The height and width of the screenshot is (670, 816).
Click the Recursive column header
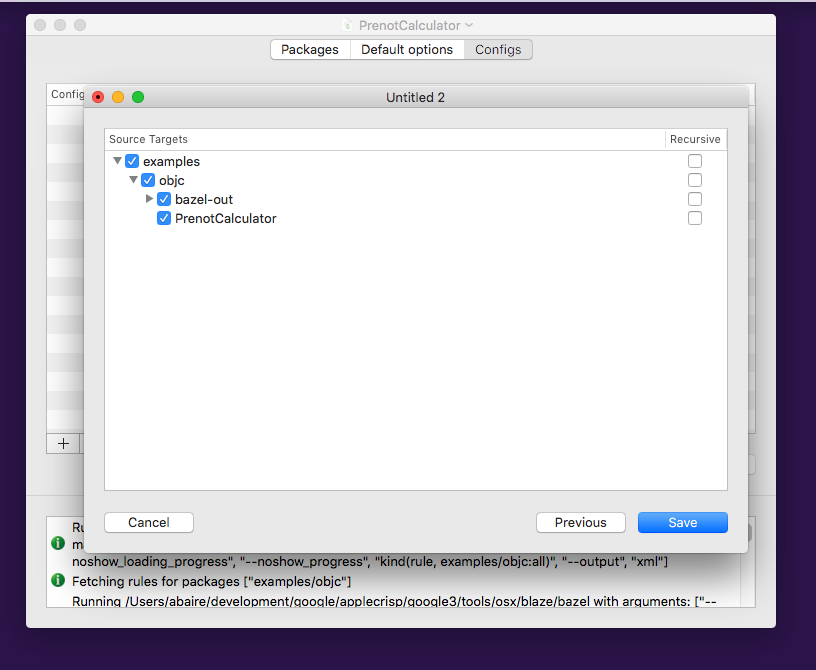[695, 139]
